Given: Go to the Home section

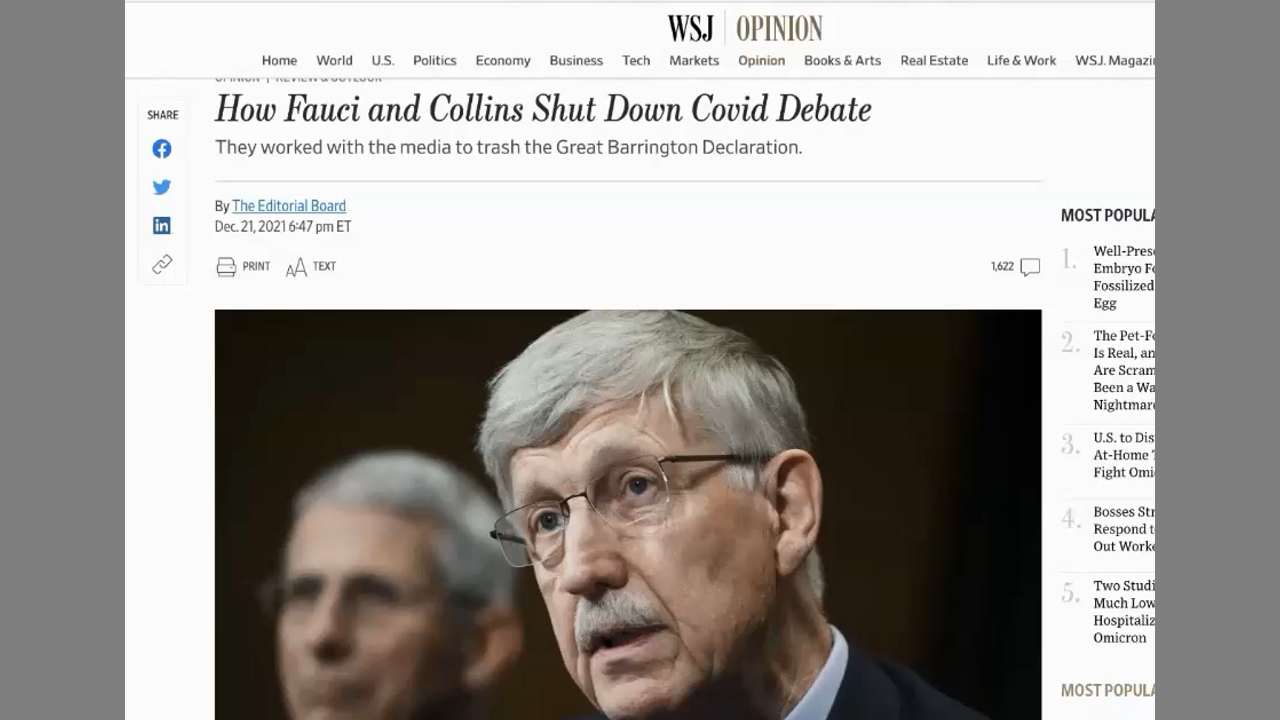Looking at the screenshot, I should [279, 60].
